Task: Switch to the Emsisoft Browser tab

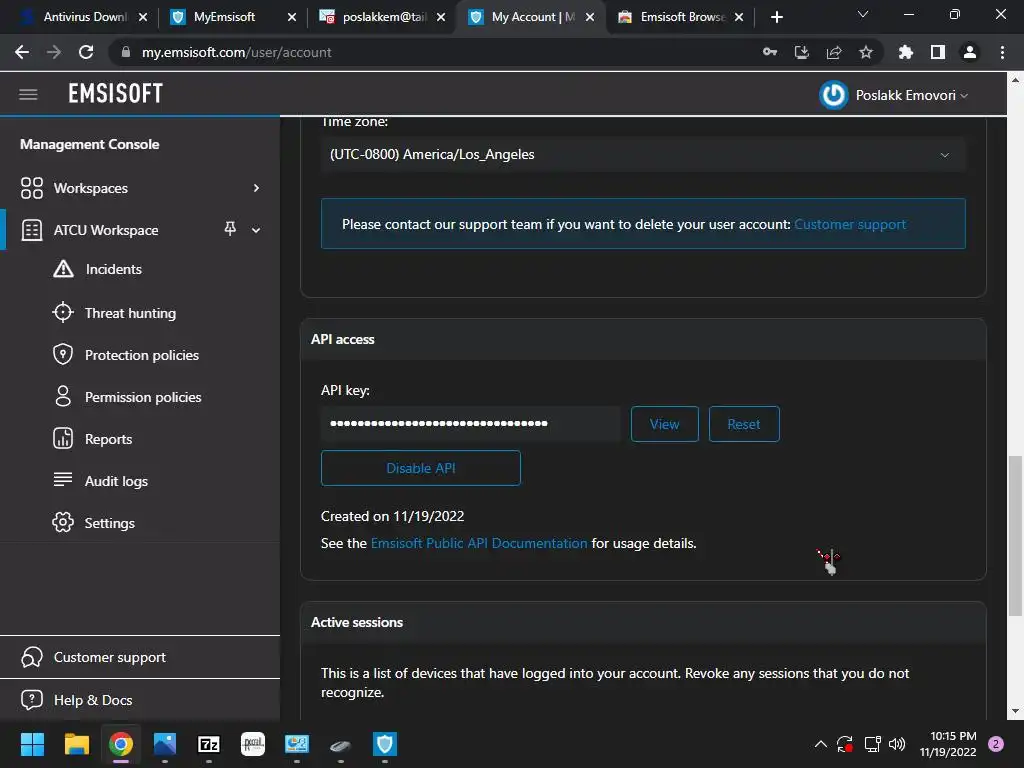Action: (x=682, y=17)
